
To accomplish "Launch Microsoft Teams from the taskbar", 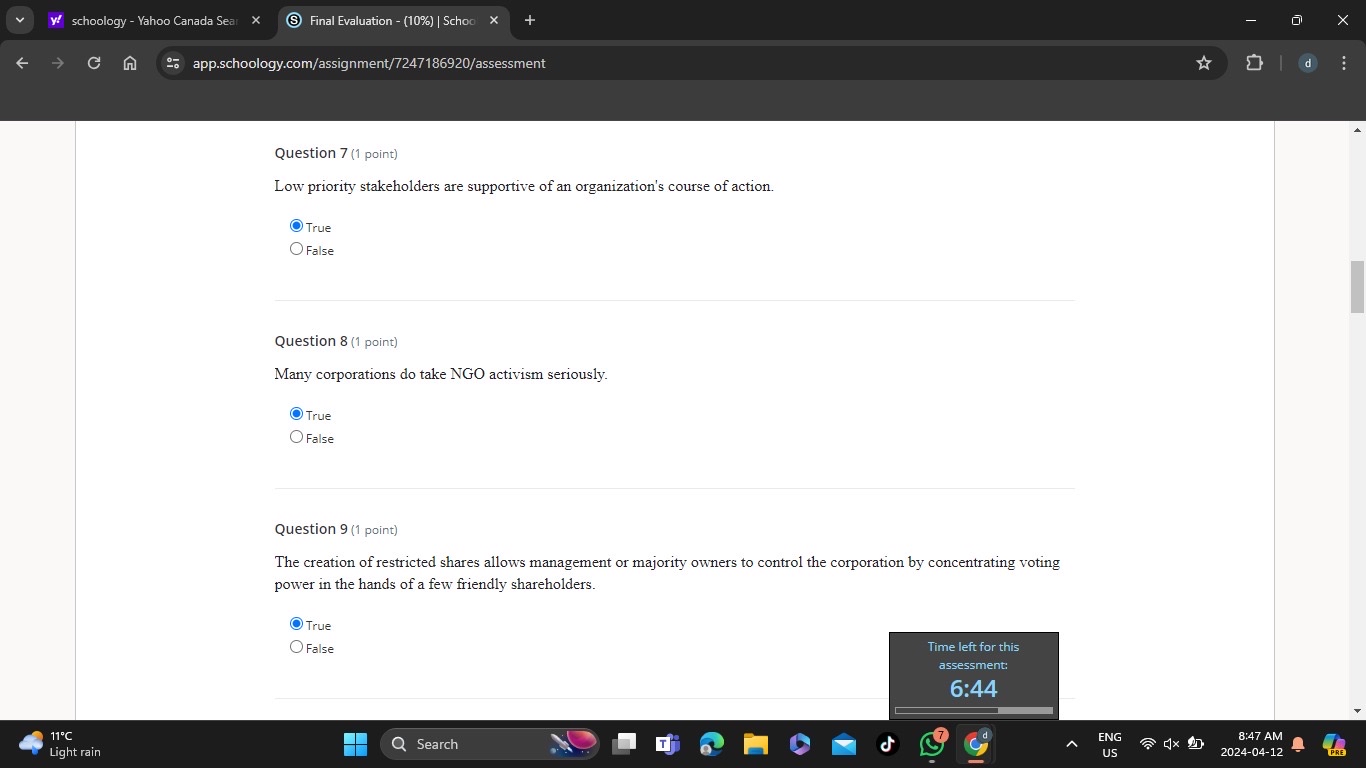I will [668, 744].
